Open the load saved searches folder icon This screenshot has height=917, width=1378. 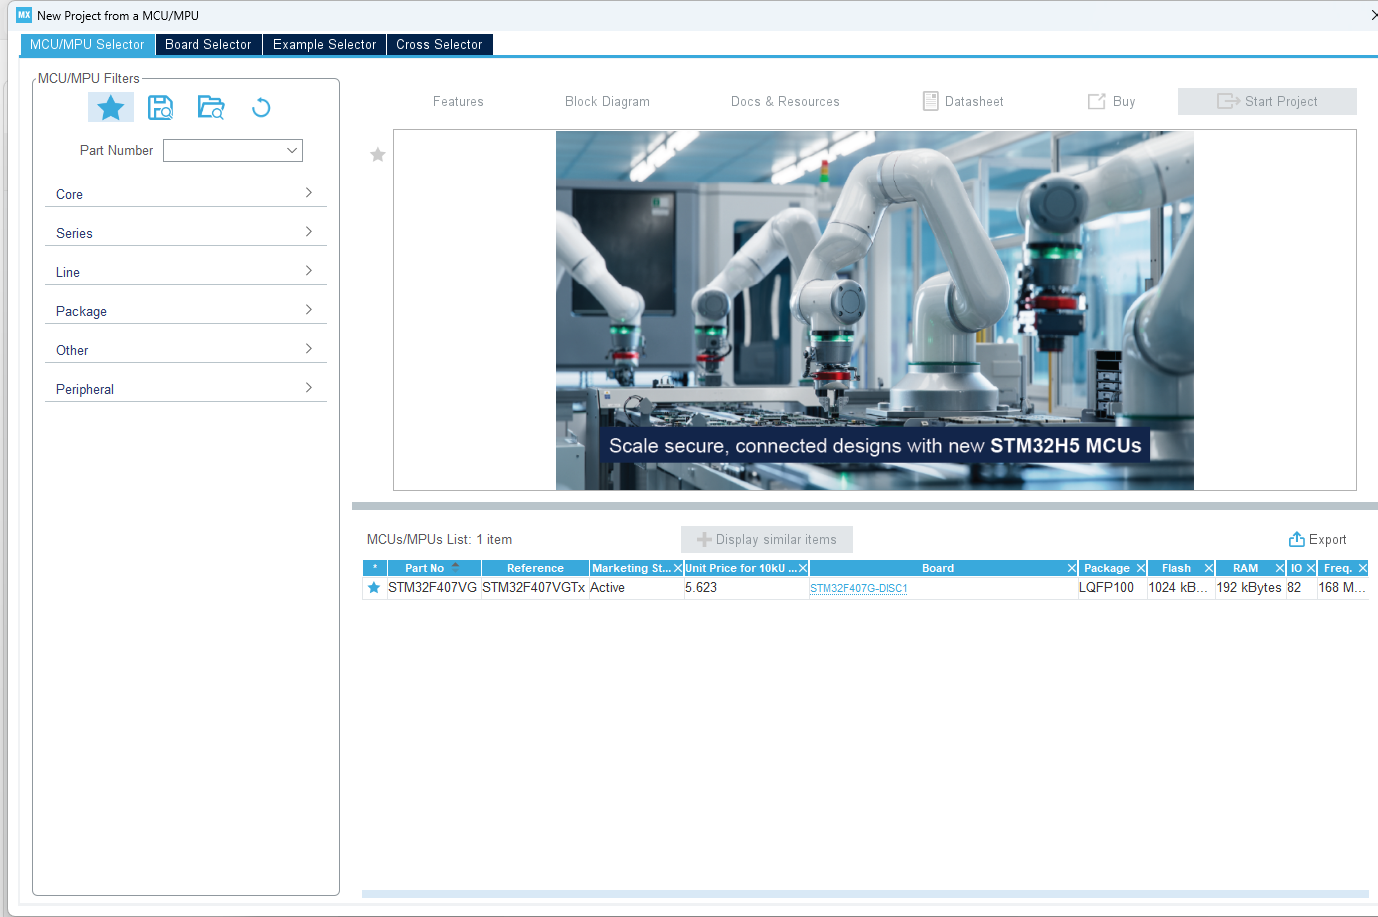tap(211, 107)
